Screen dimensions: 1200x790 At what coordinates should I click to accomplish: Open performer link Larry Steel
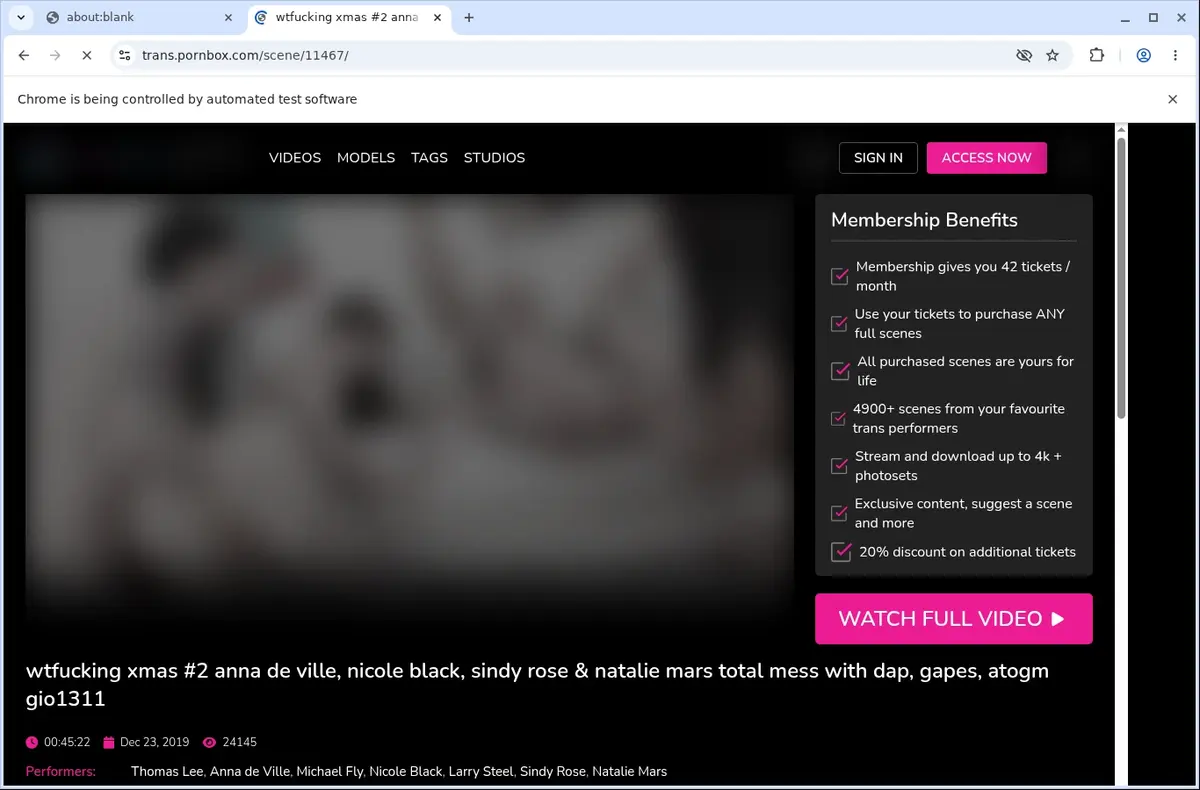click(480, 772)
